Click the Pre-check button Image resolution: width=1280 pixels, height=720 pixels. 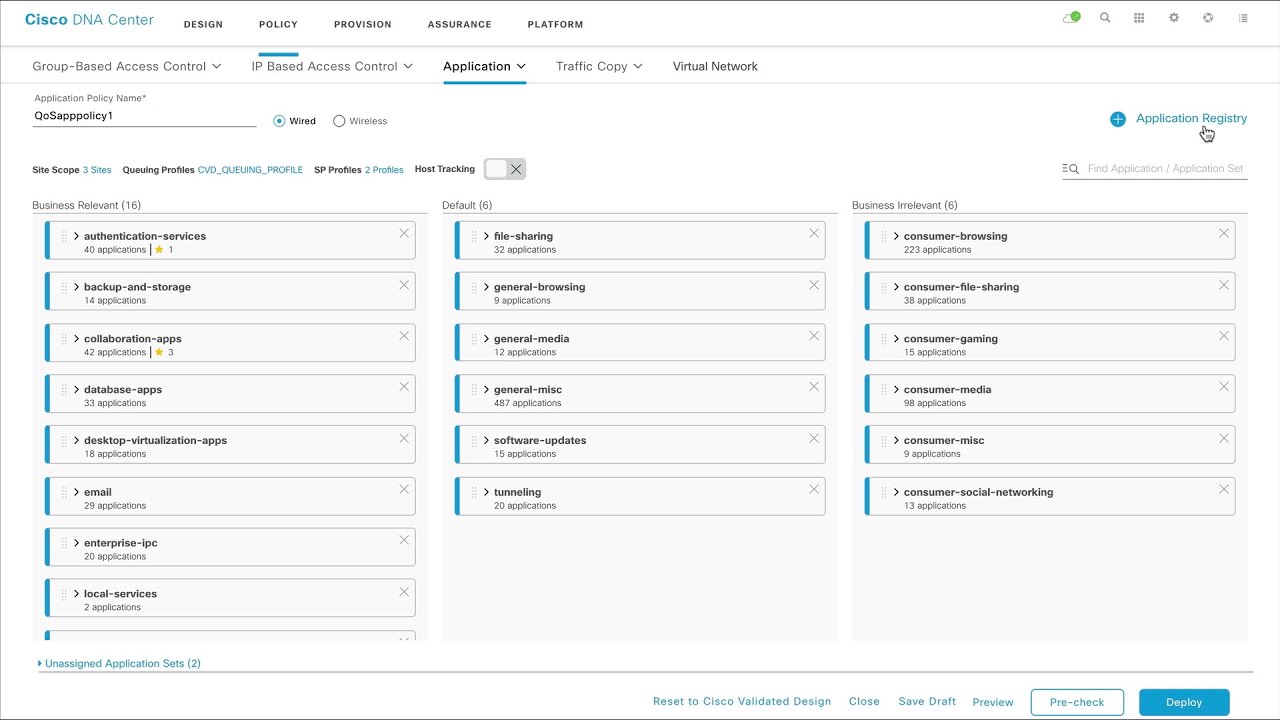(x=1077, y=702)
